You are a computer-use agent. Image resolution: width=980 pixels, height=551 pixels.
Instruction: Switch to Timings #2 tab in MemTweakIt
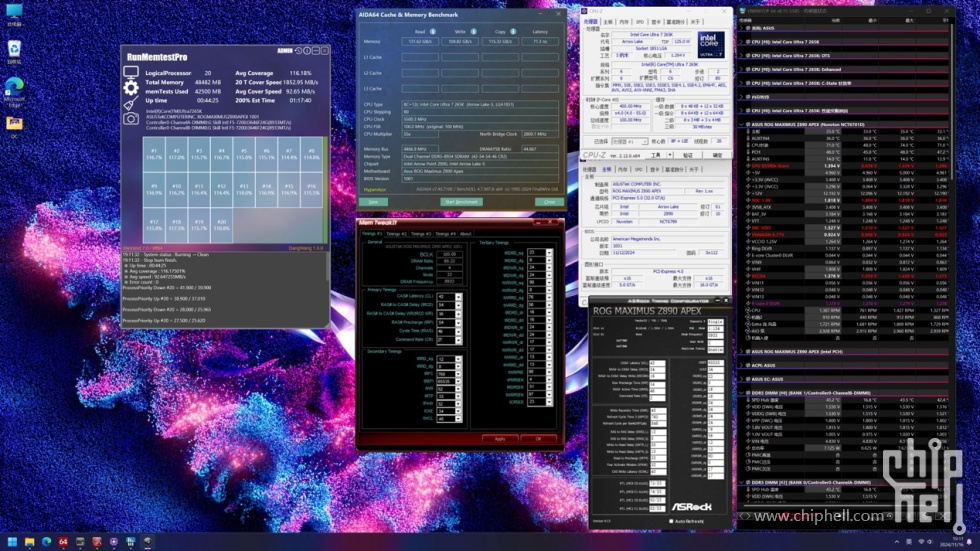(x=396, y=234)
